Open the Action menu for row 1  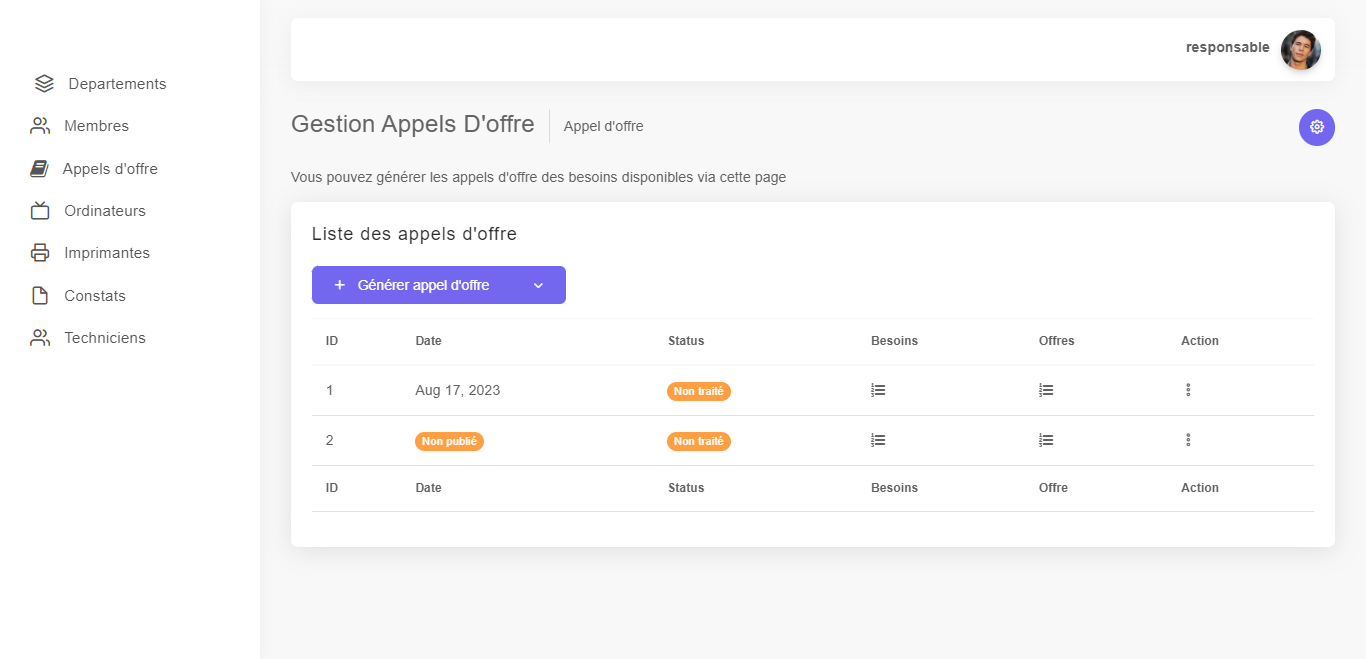1188,390
